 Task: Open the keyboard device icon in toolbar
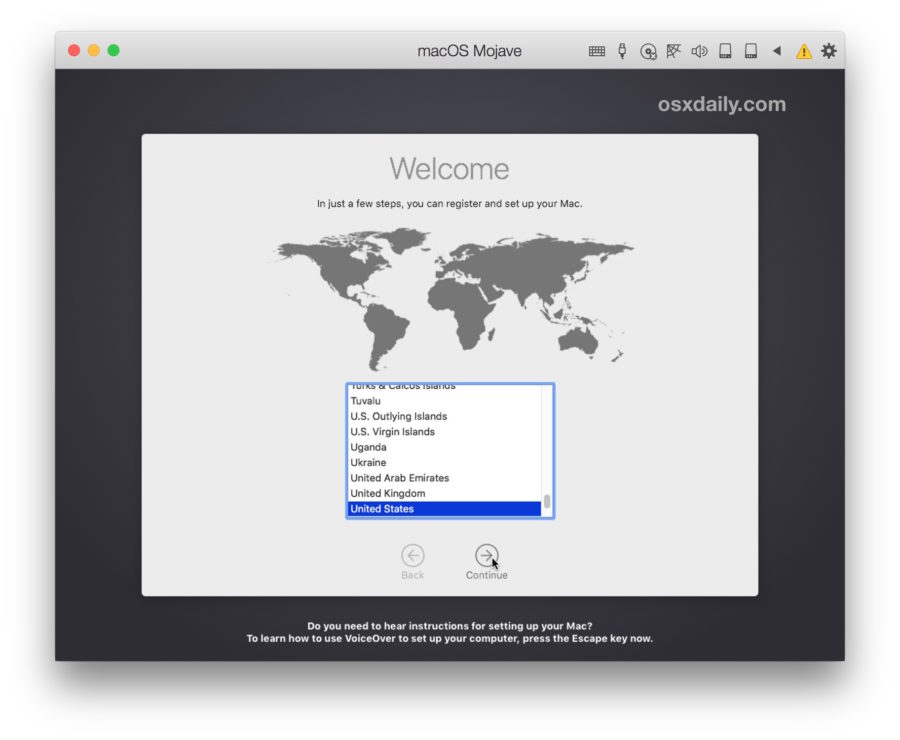[596, 51]
